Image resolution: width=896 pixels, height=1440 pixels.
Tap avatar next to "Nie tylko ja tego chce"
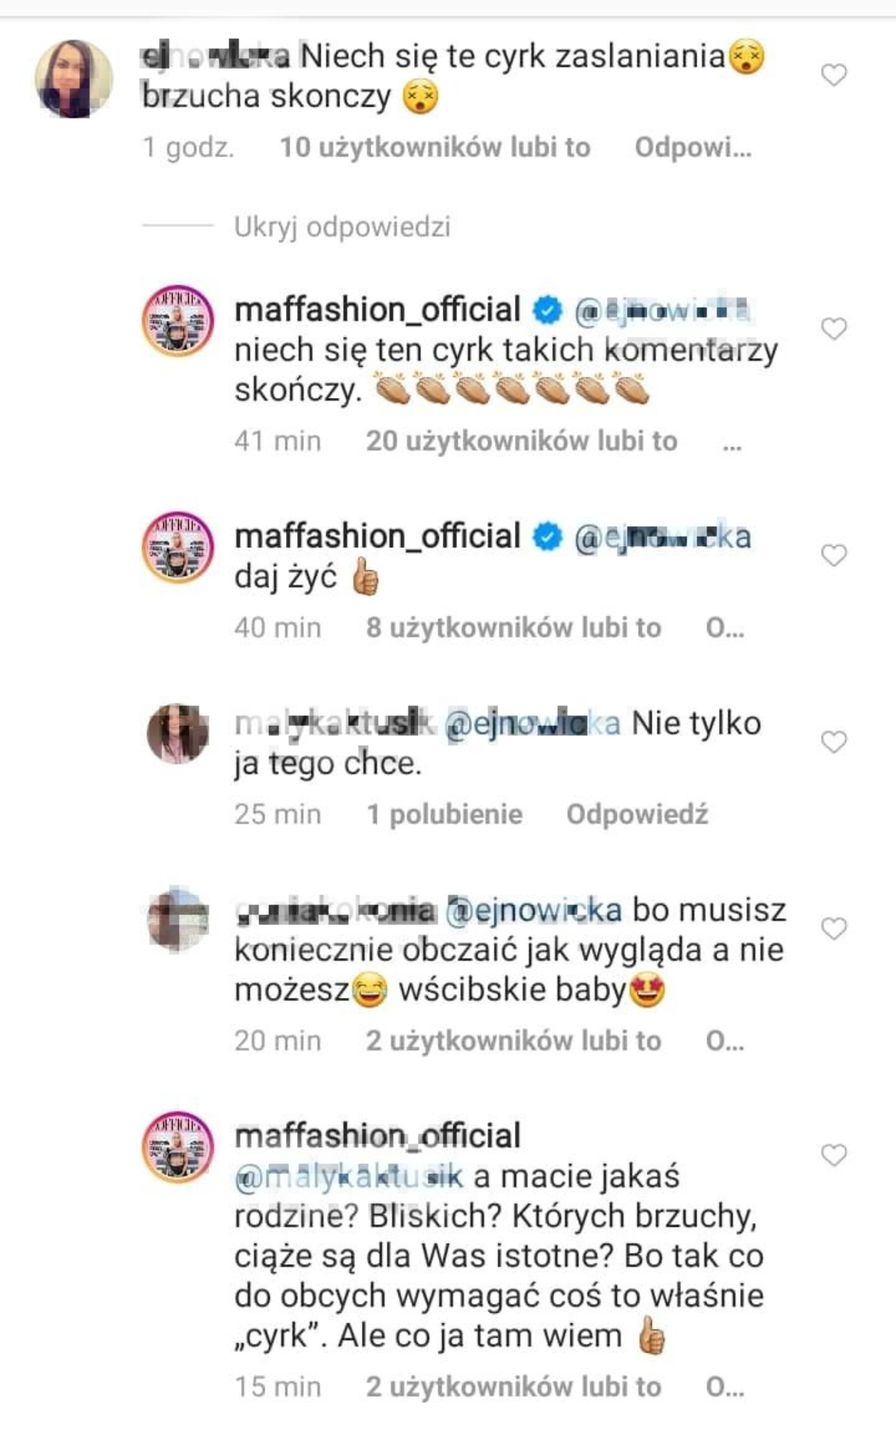(x=177, y=733)
